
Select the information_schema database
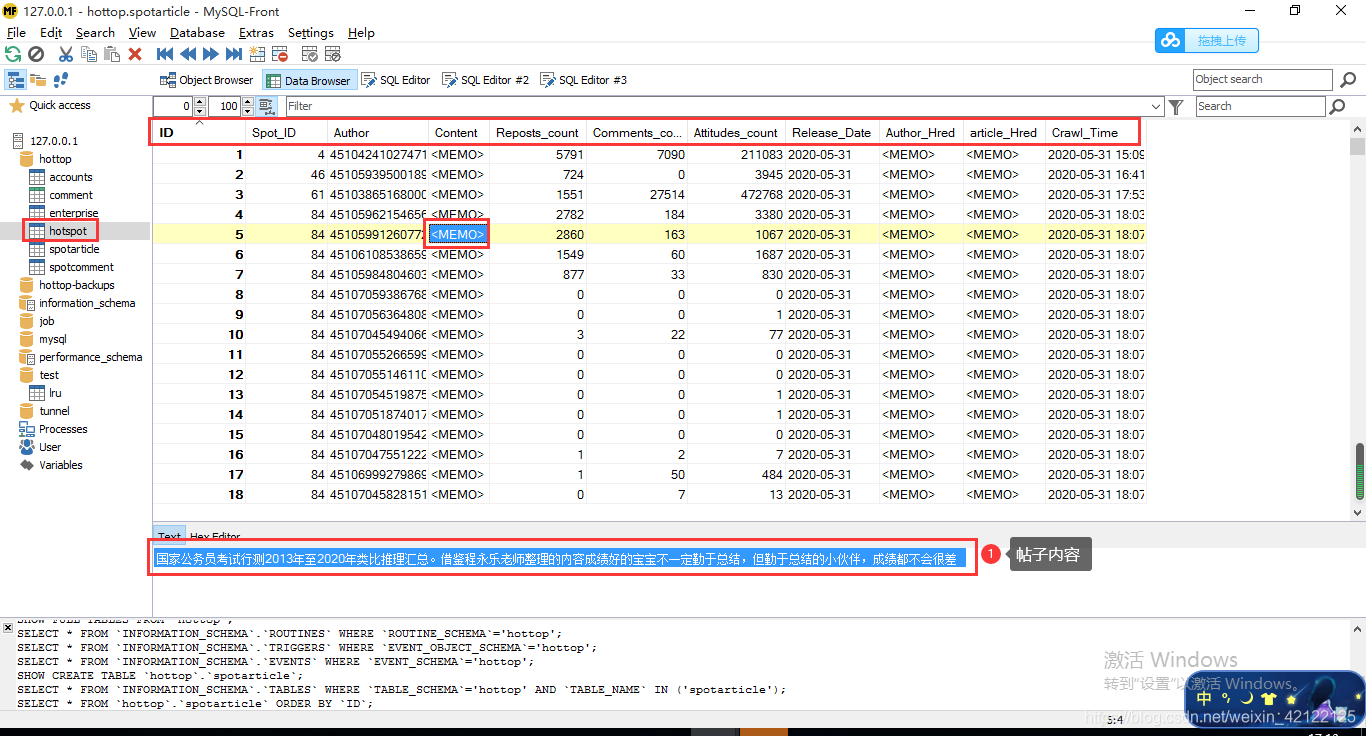[x=78, y=303]
